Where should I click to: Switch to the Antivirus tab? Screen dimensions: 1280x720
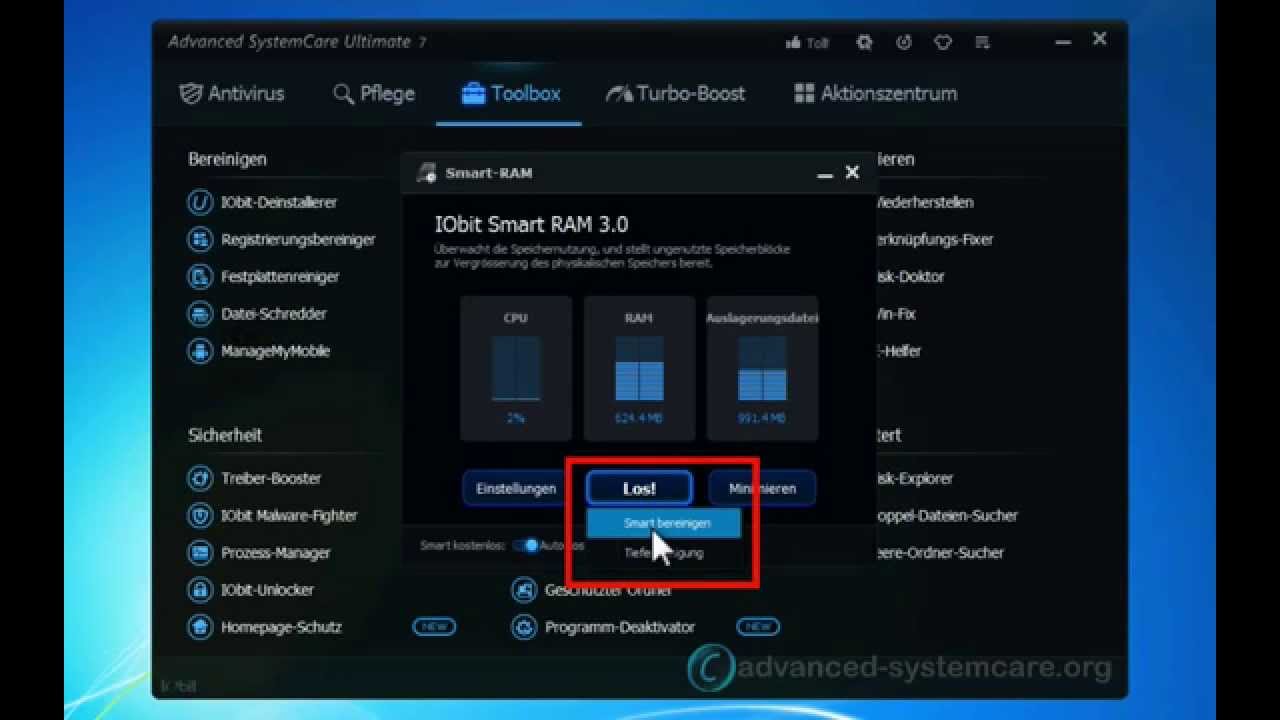(232, 94)
